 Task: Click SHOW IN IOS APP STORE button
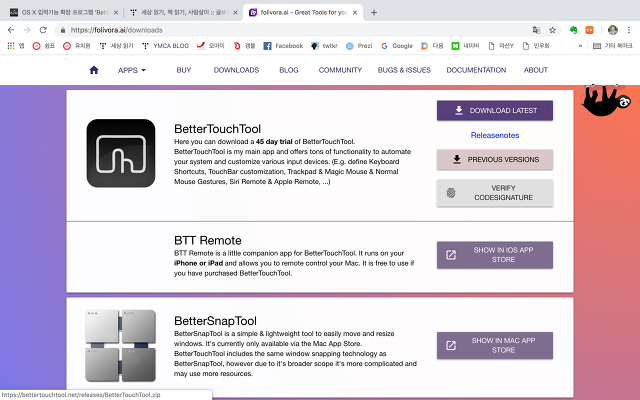[495, 255]
